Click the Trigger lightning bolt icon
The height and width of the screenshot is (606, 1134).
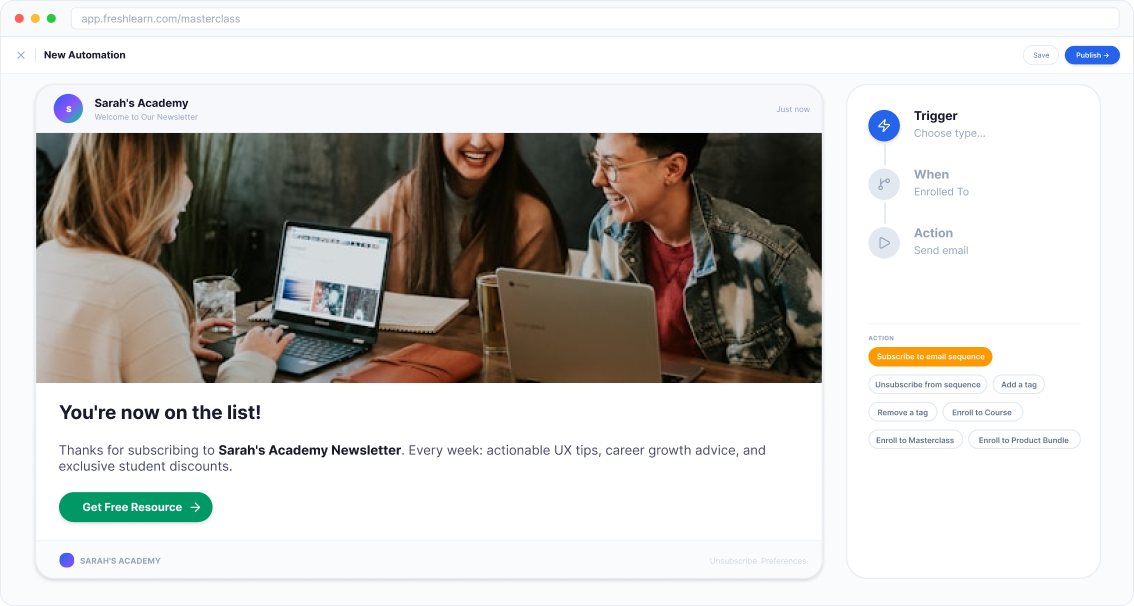884,125
